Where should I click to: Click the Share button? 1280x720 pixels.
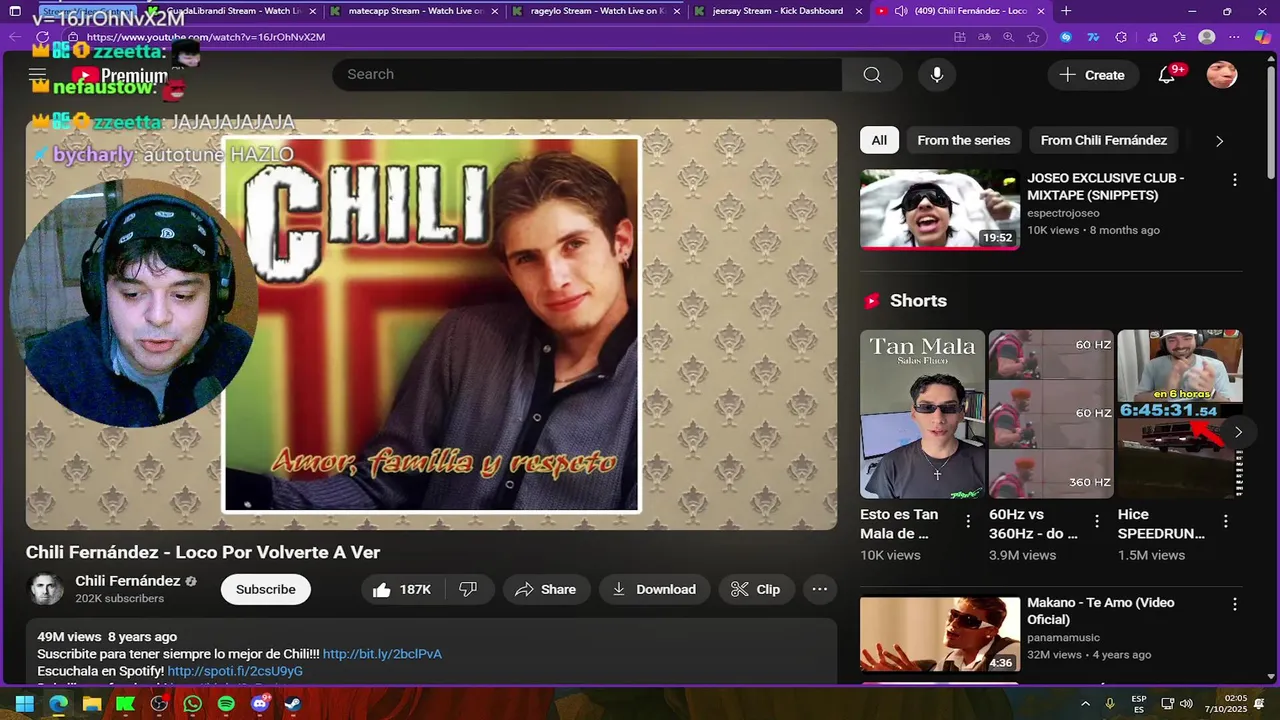click(546, 589)
